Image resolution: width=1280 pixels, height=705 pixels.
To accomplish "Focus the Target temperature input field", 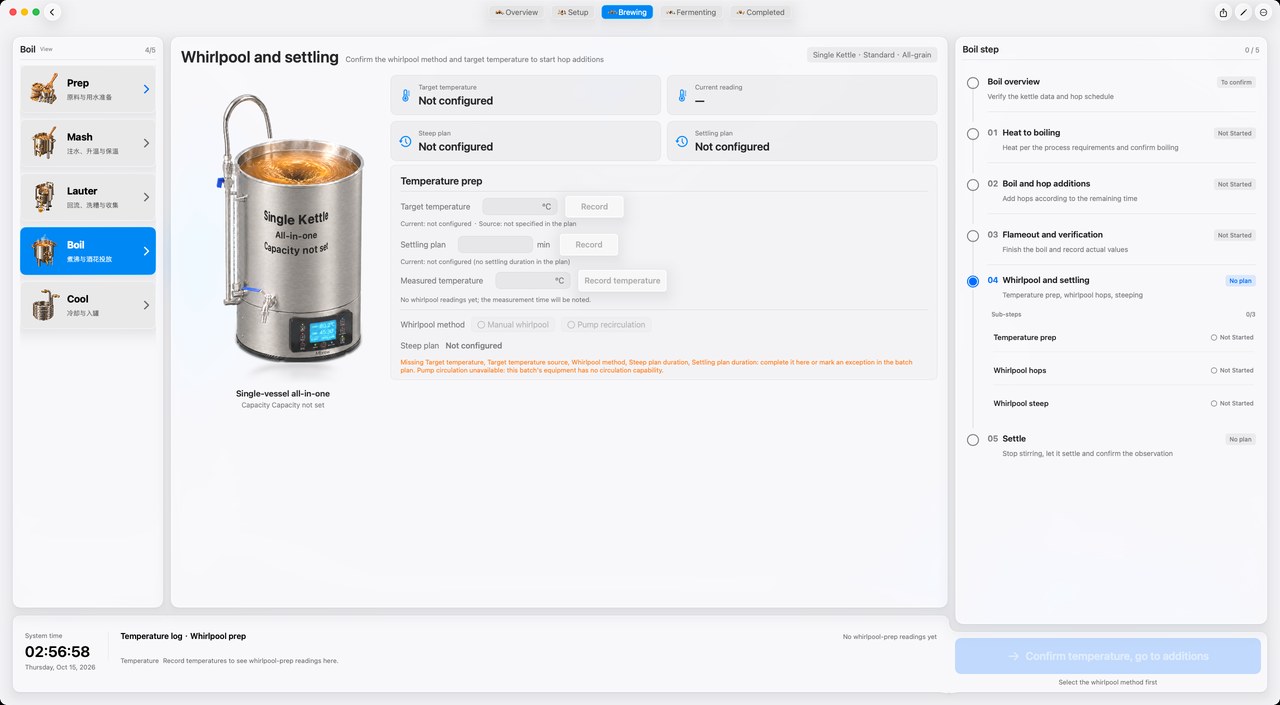I will click(519, 207).
